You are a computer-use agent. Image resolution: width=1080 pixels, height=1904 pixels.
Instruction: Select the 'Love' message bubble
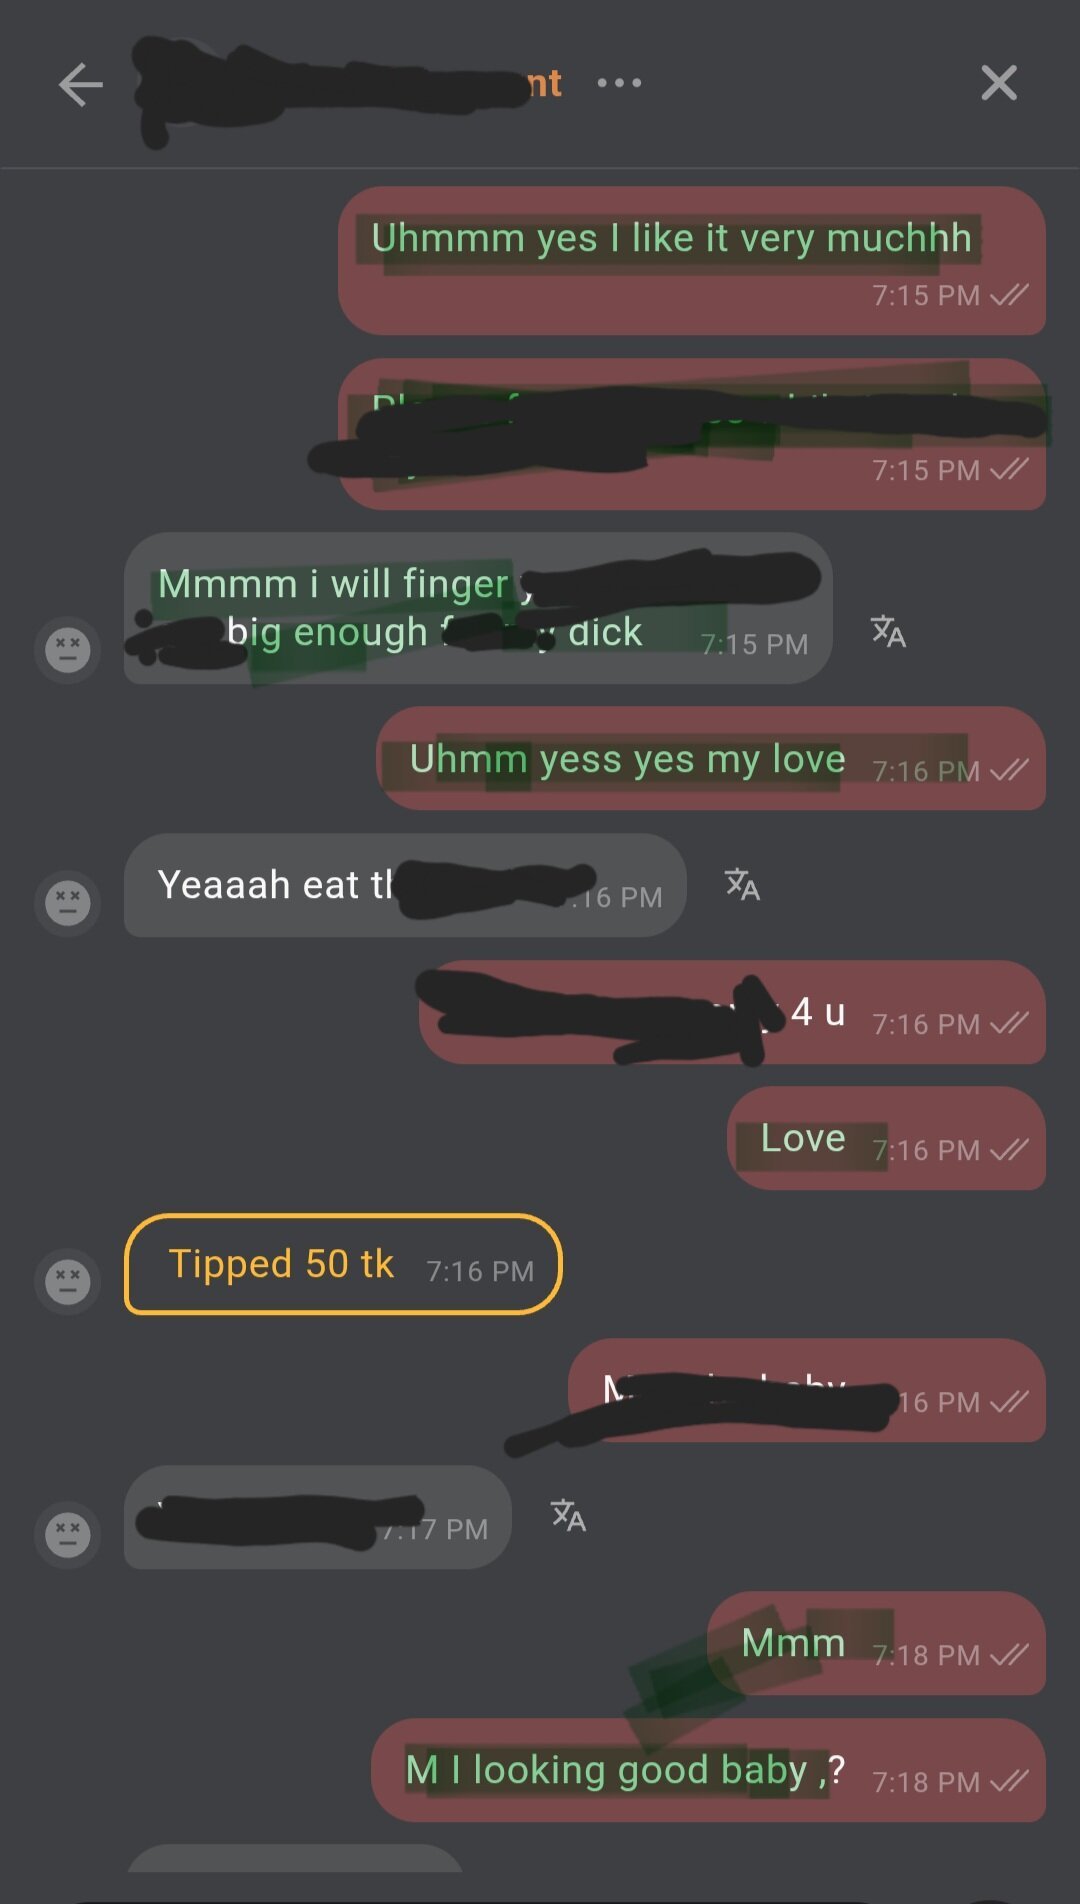[886, 1138]
